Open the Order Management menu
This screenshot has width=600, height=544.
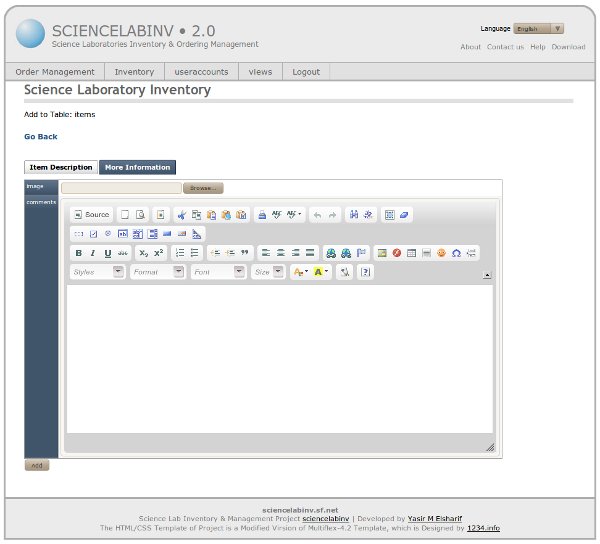[x=55, y=72]
